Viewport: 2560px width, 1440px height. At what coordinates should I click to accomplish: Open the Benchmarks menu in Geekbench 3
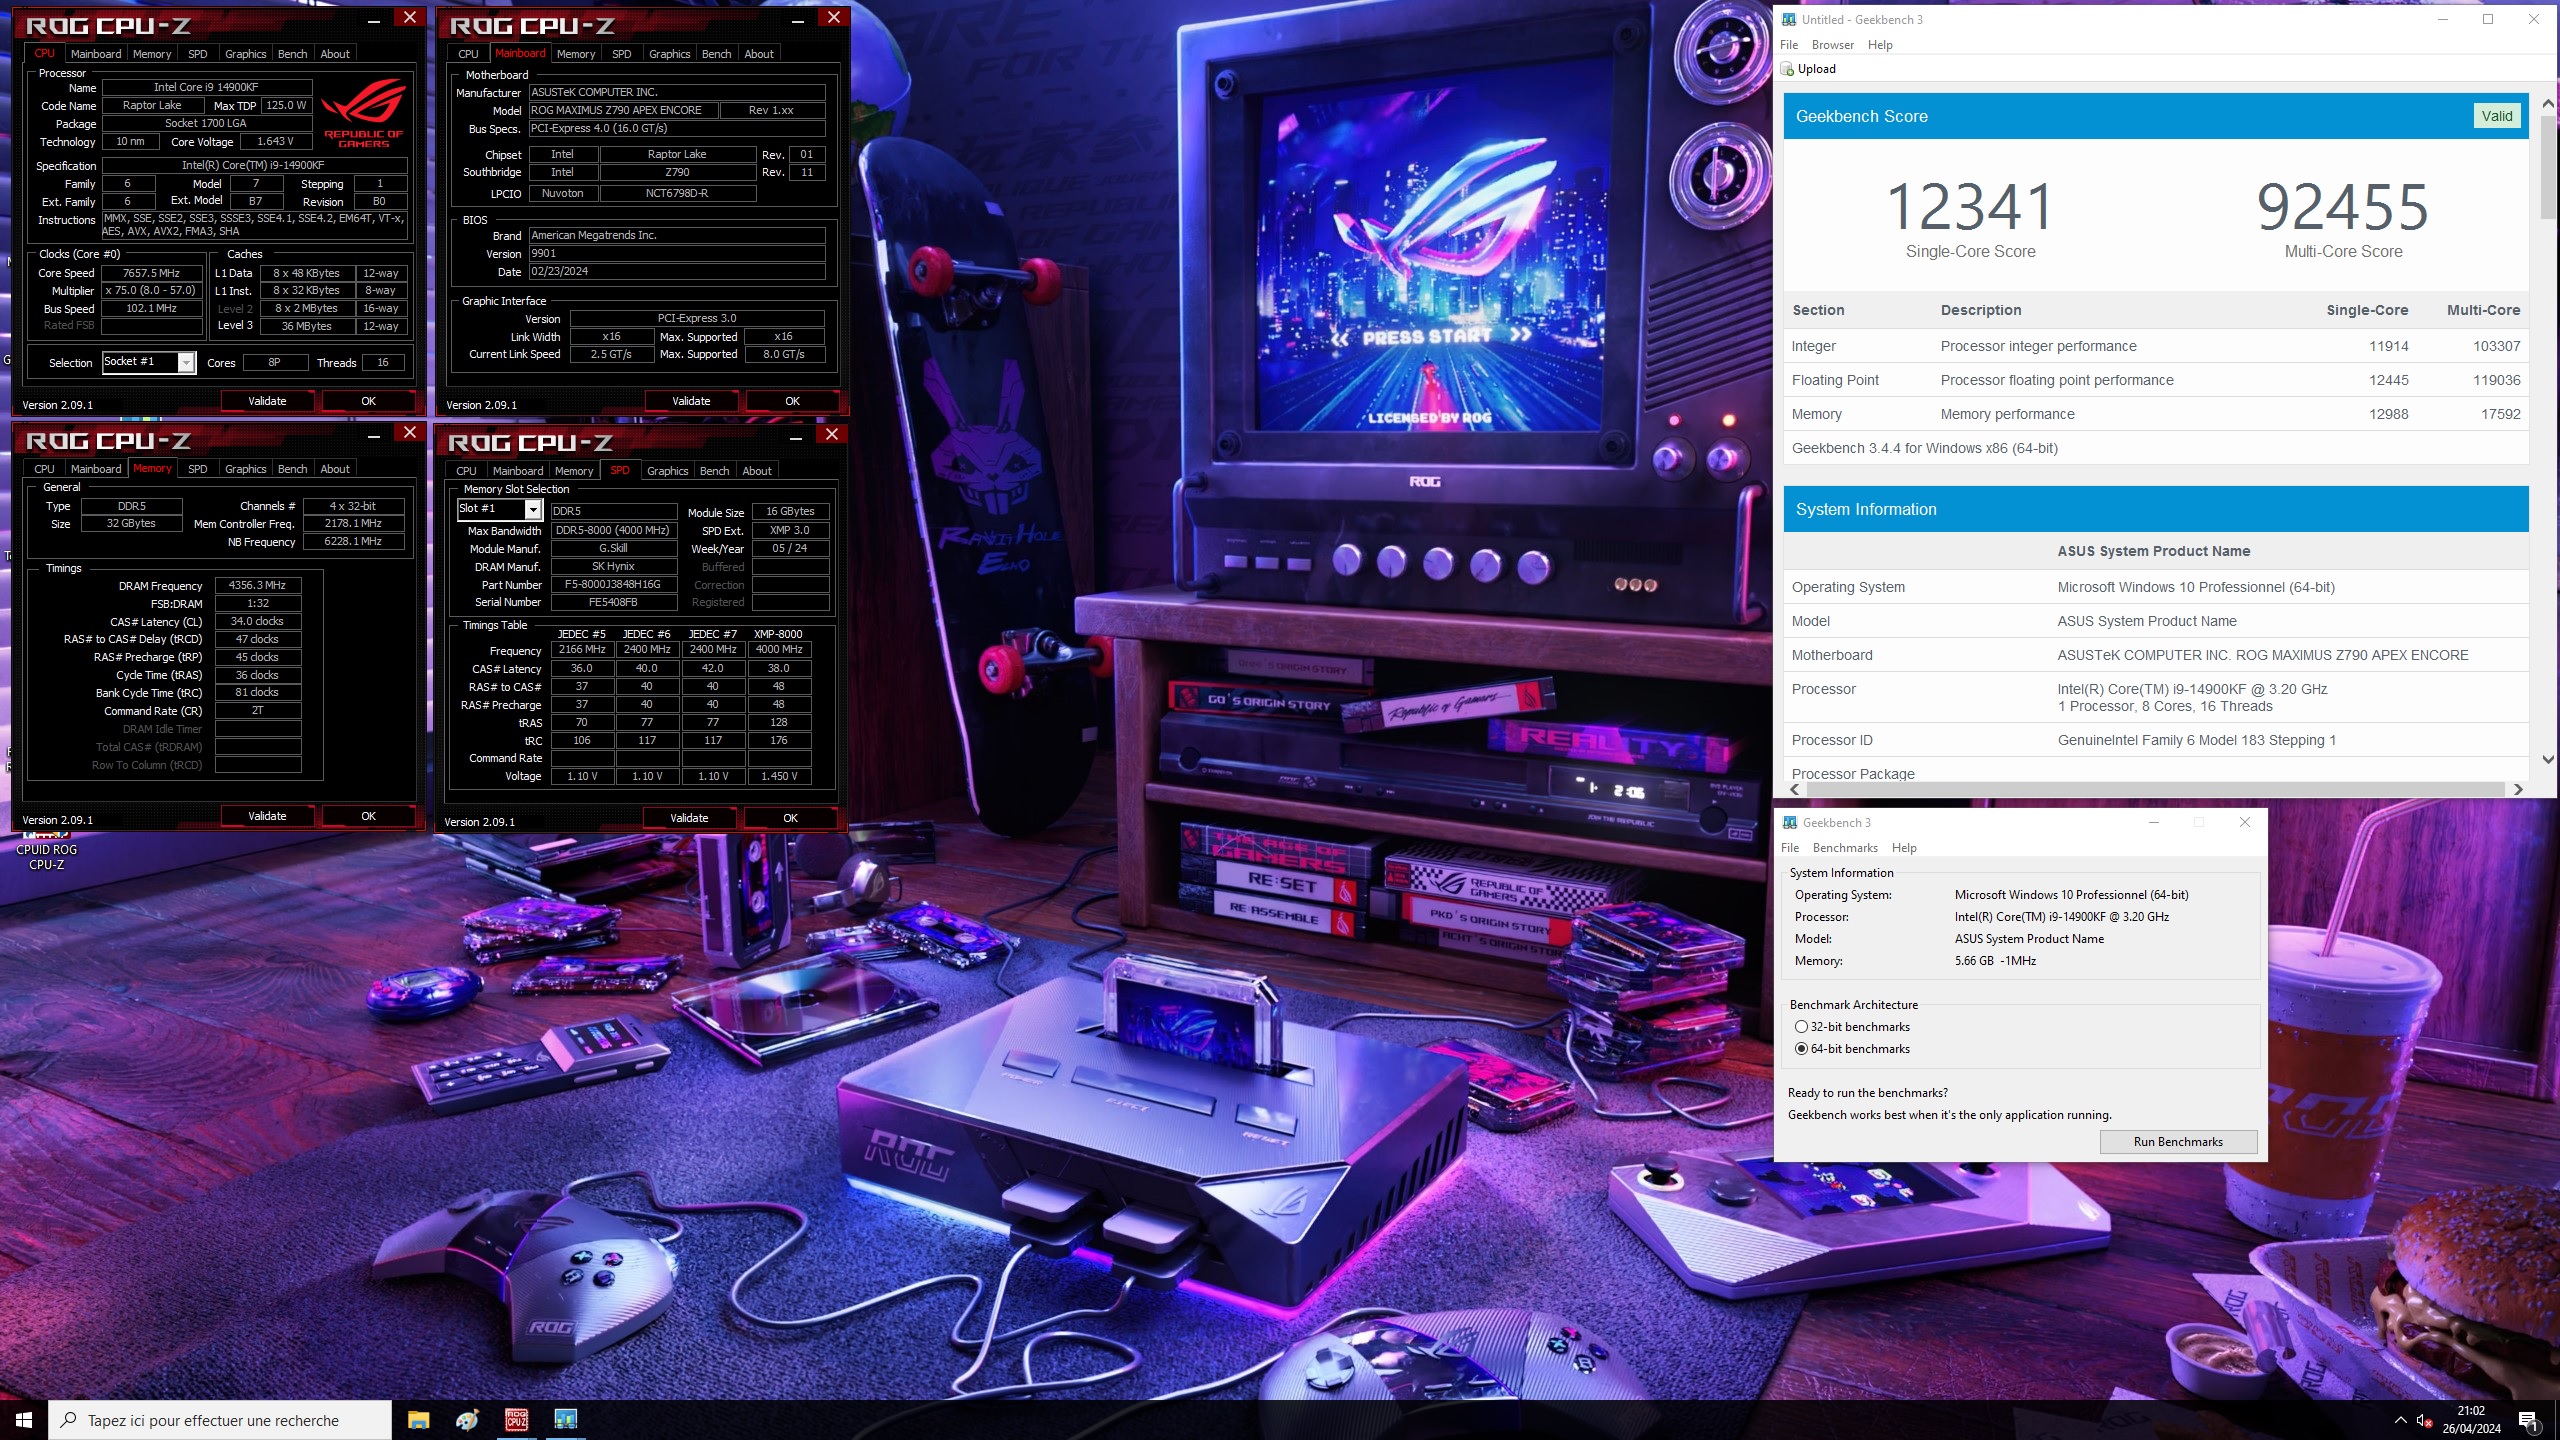[x=1845, y=848]
